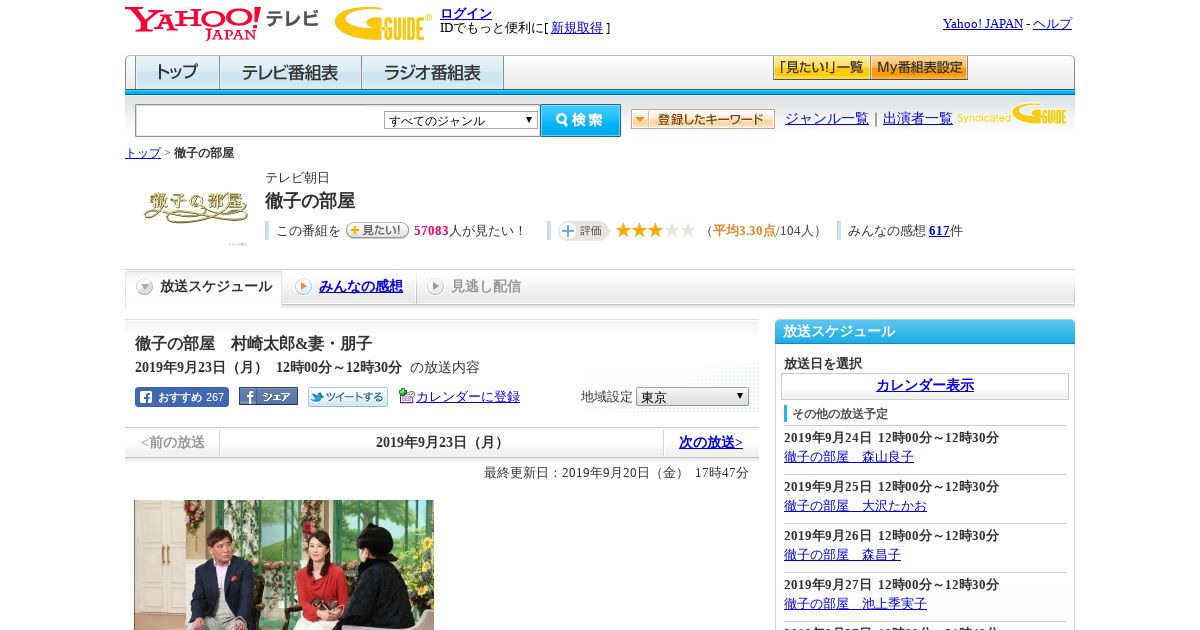Click the 57083人が見たい count text
This screenshot has width=1200, height=630.
click(x=470, y=231)
